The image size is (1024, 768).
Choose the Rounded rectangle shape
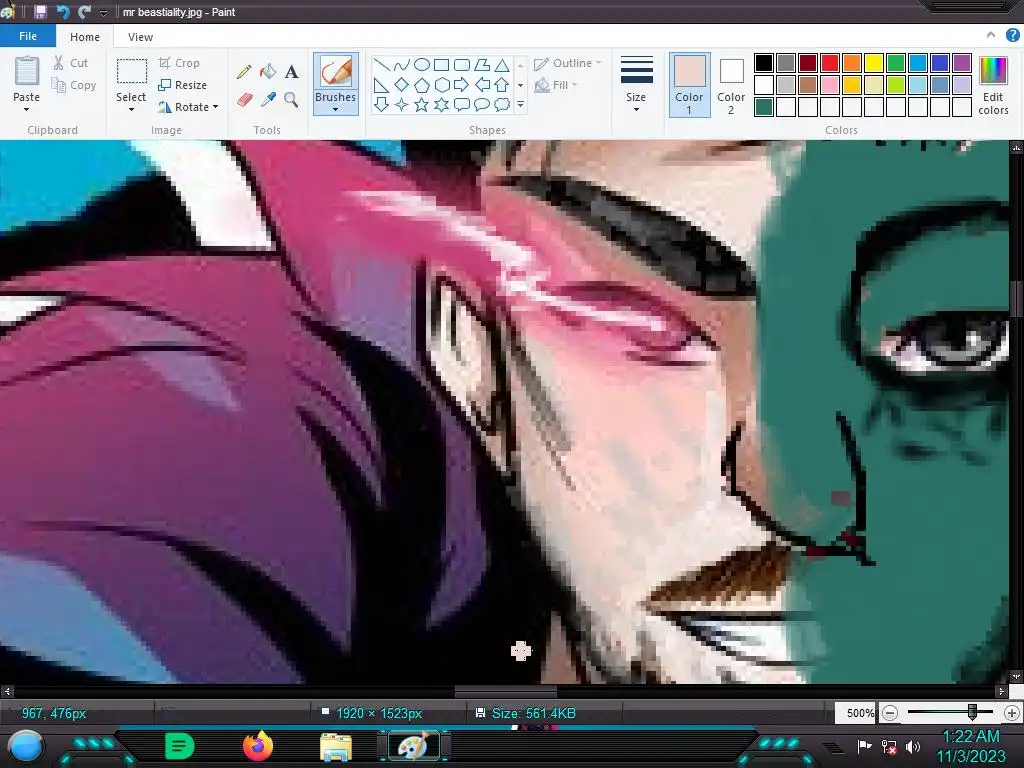coord(462,65)
